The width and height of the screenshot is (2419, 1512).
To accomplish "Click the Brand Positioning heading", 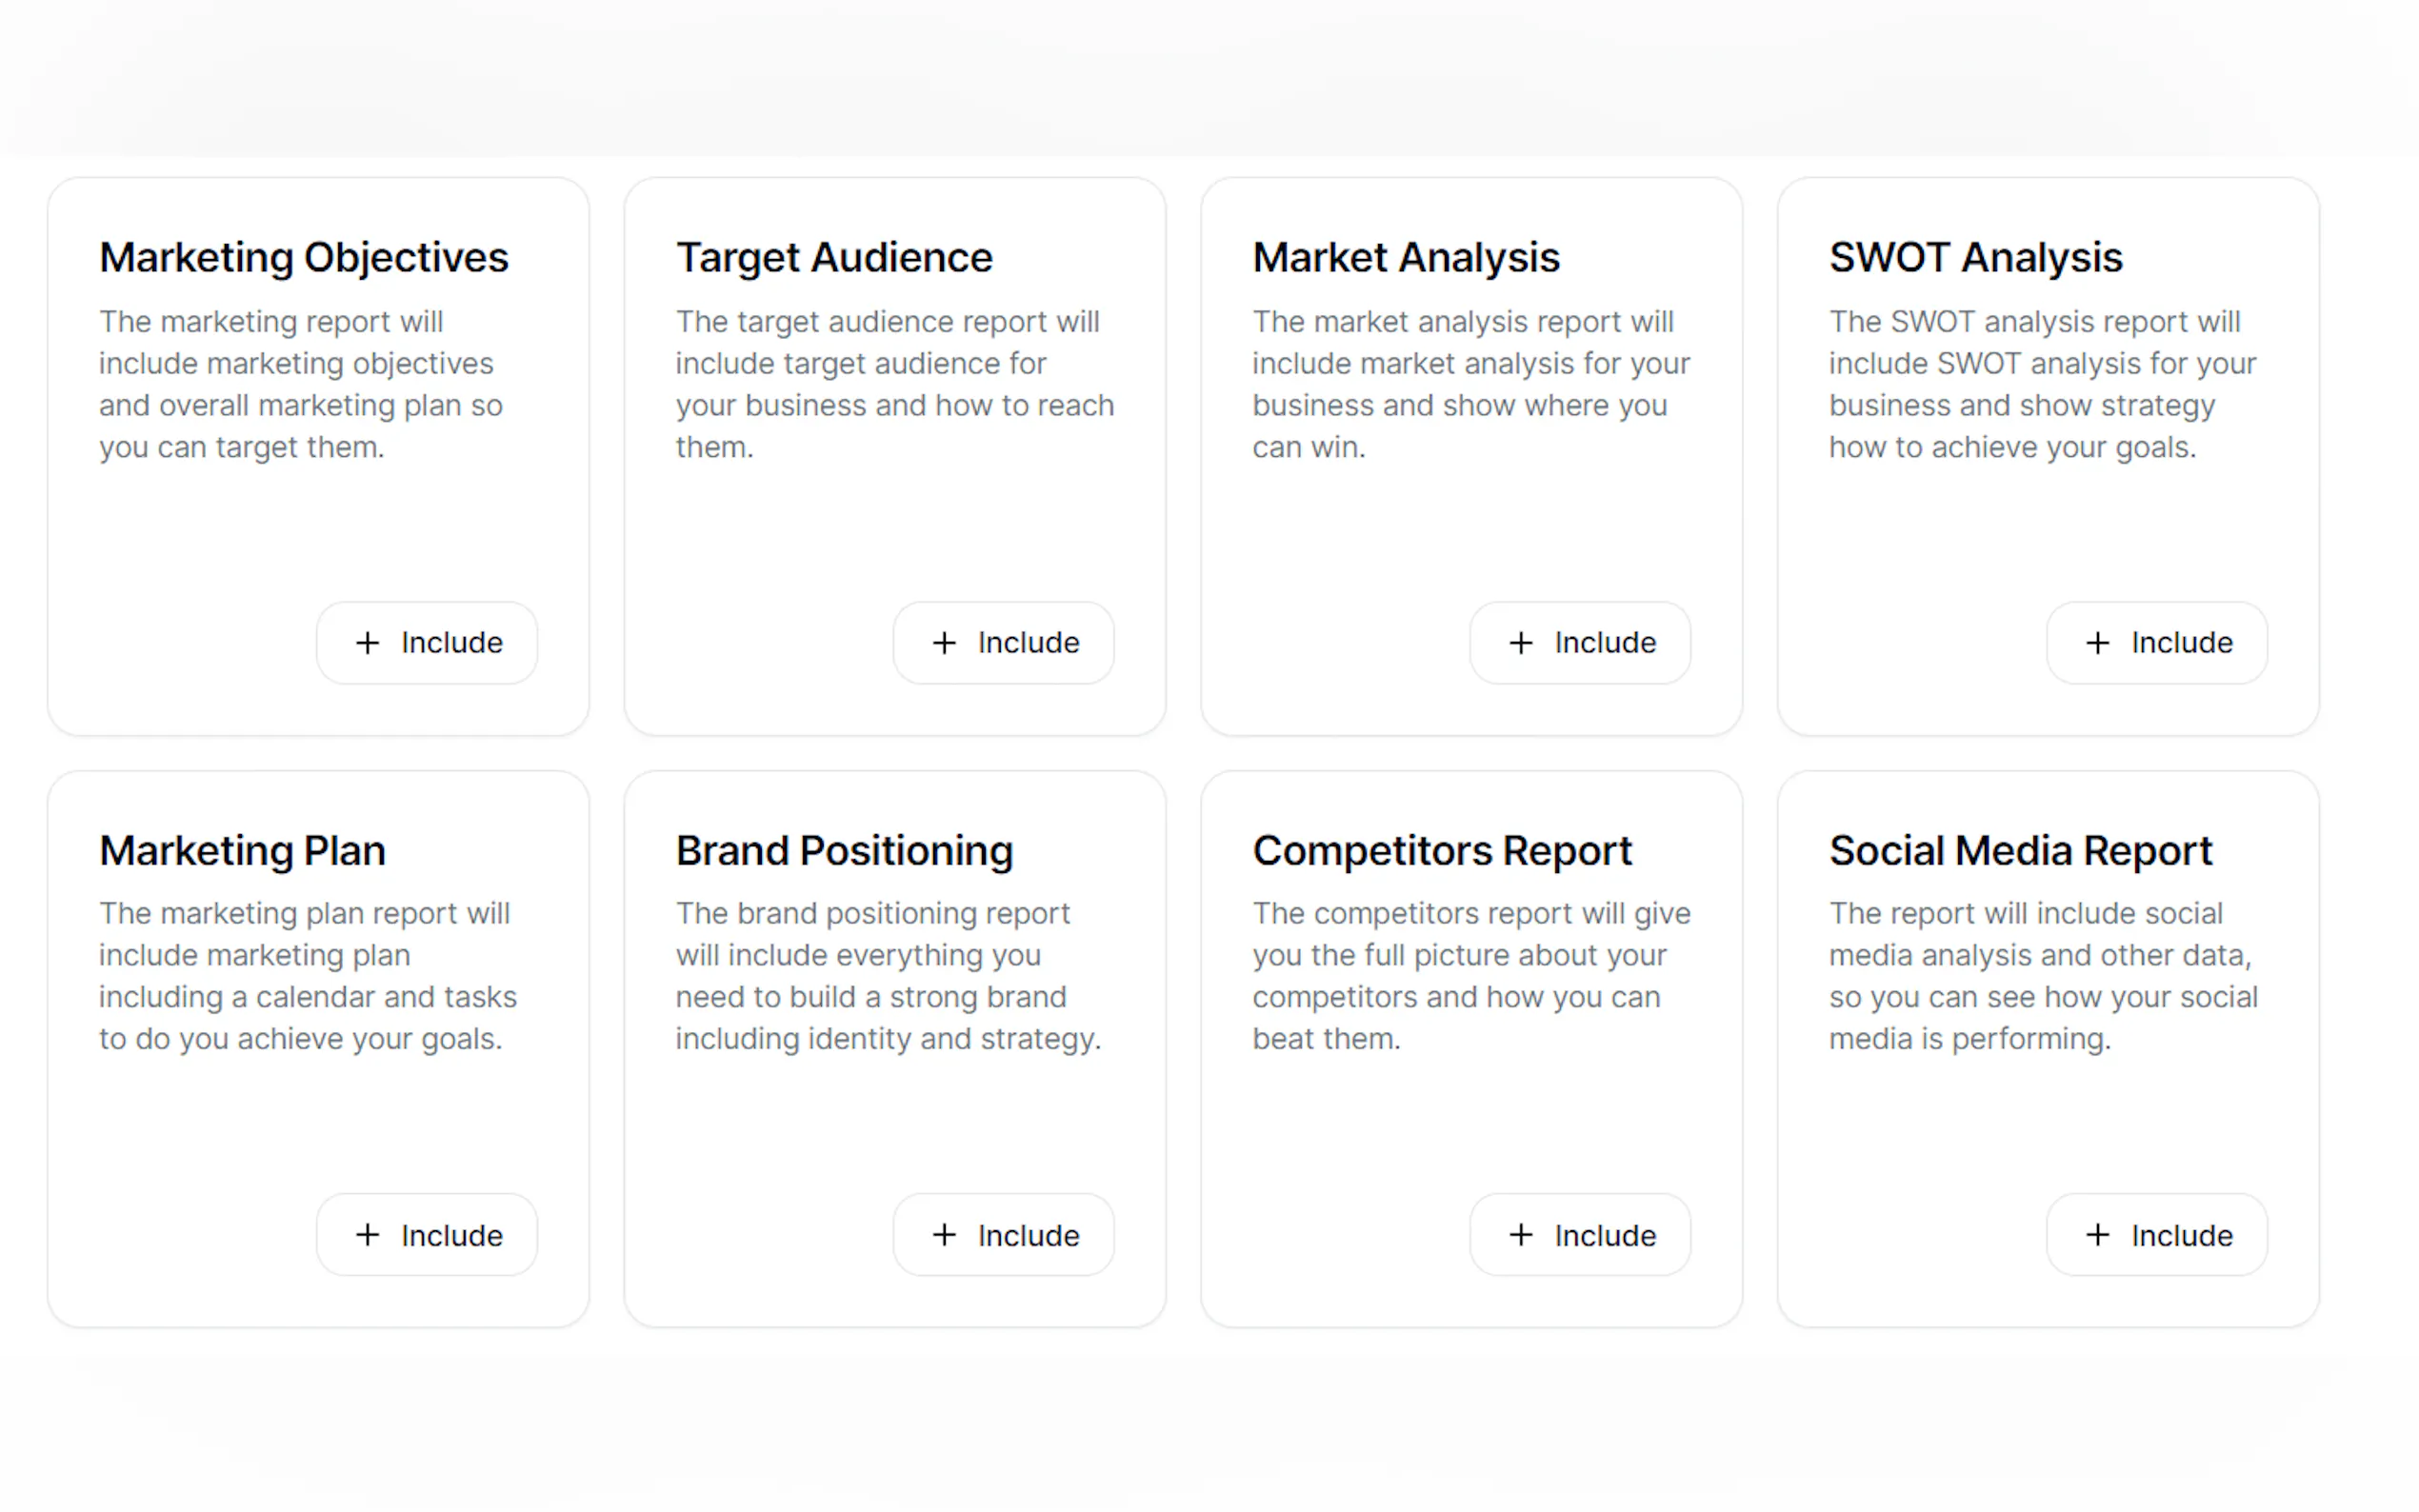I will pyautogui.click(x=844, y=850).
